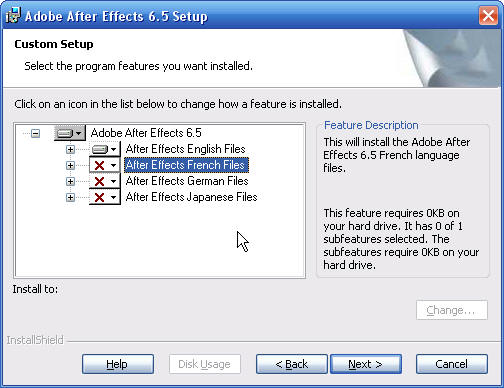Click the Help button
Screen dimensions: 504x388
point(118,364)
